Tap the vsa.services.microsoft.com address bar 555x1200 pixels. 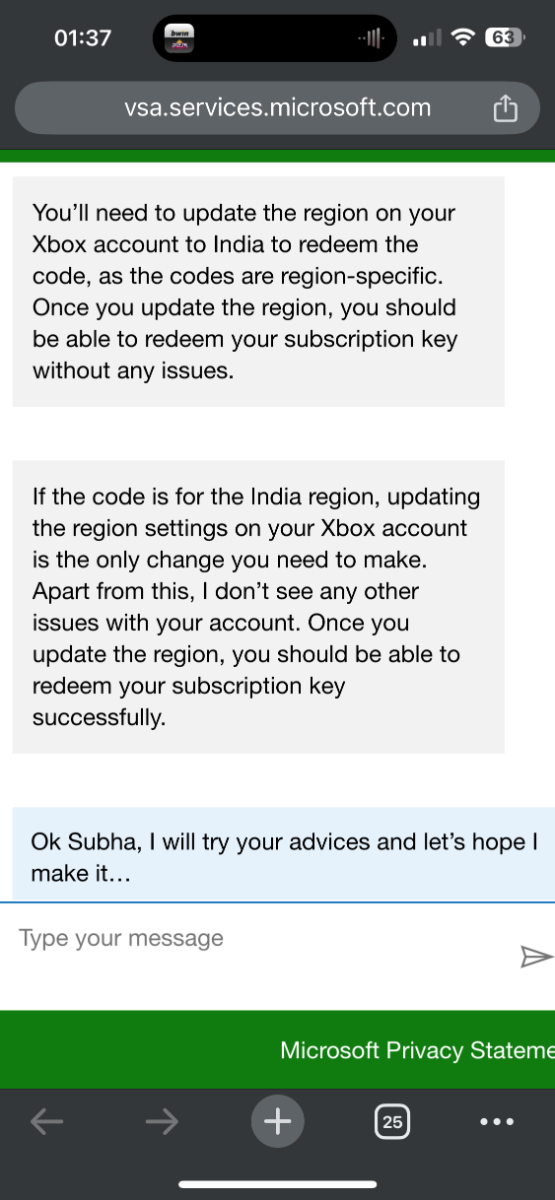(x=277, y=108)
